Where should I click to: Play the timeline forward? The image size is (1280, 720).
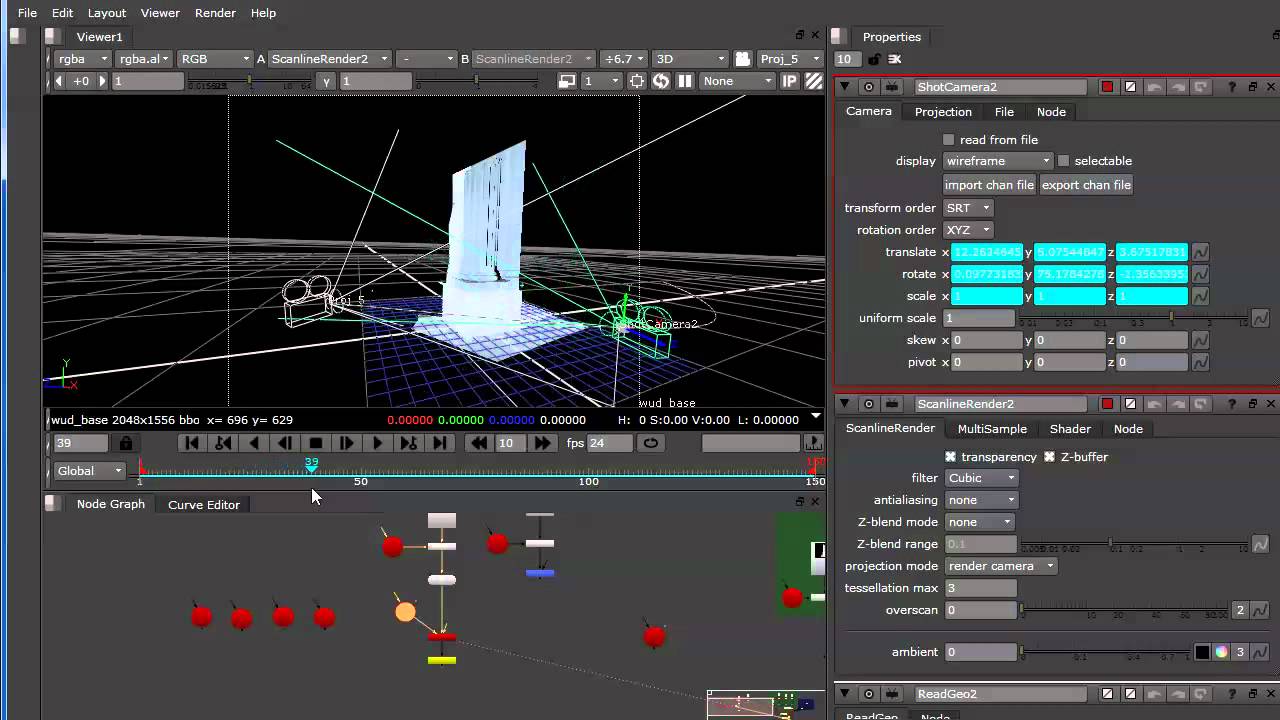[378, 443]
